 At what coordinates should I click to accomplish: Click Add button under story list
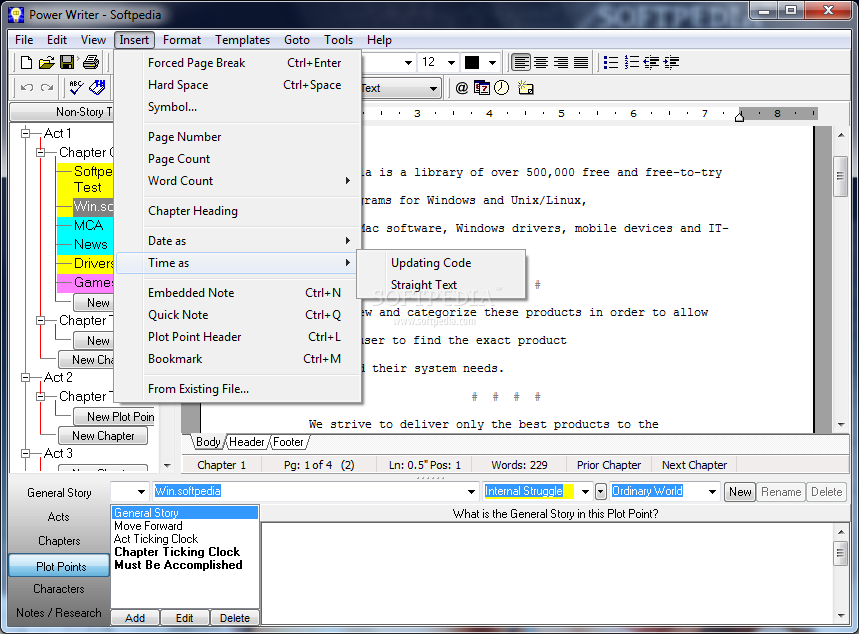tap(135, 618)
